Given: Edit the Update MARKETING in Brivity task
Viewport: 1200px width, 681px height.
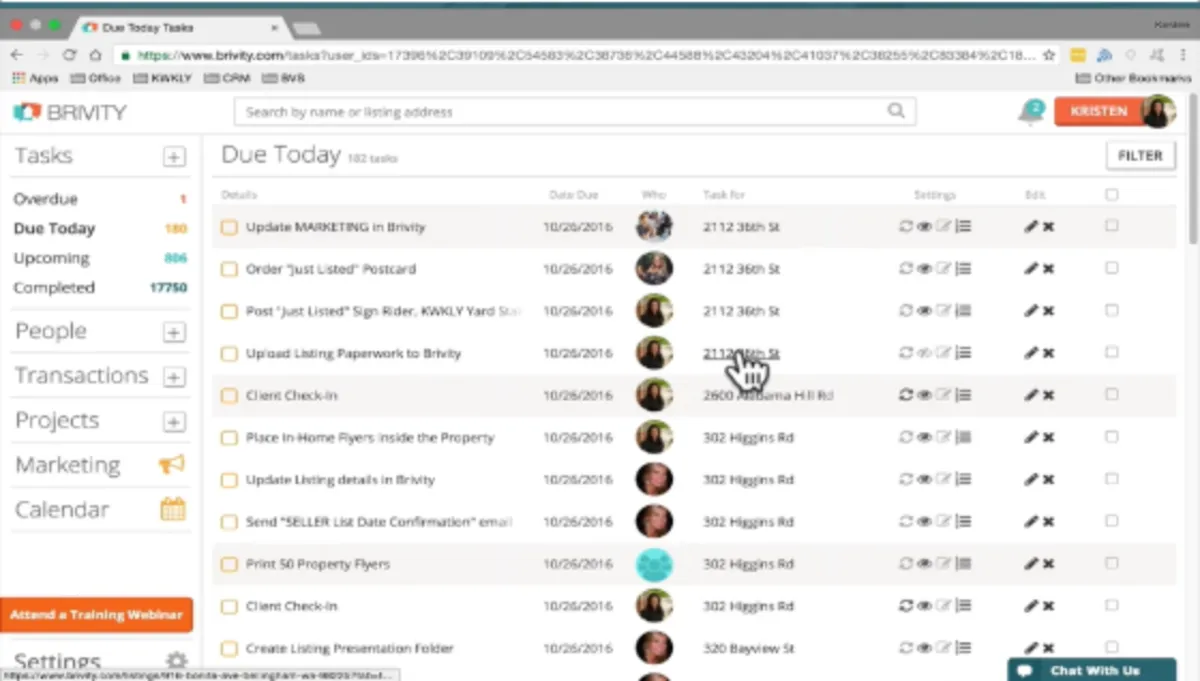Looking at the screenshot, I should [x=1031, y=227].
